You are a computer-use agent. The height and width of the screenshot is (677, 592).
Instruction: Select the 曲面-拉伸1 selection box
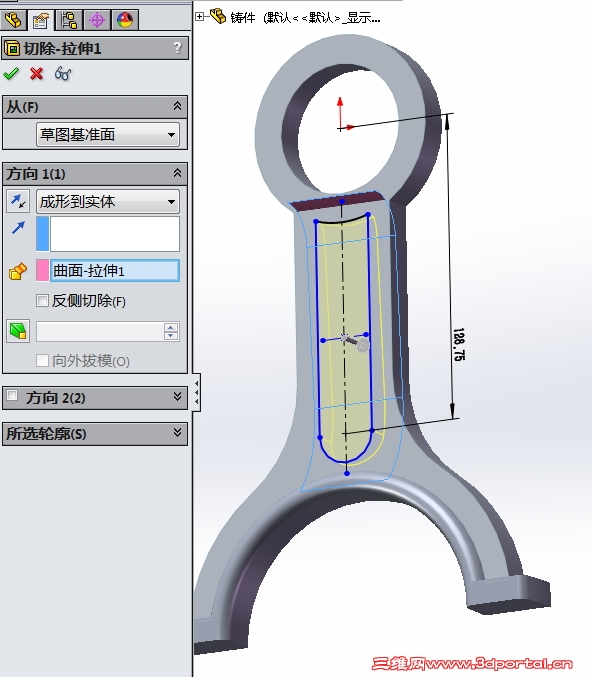(x=115, y=271)
